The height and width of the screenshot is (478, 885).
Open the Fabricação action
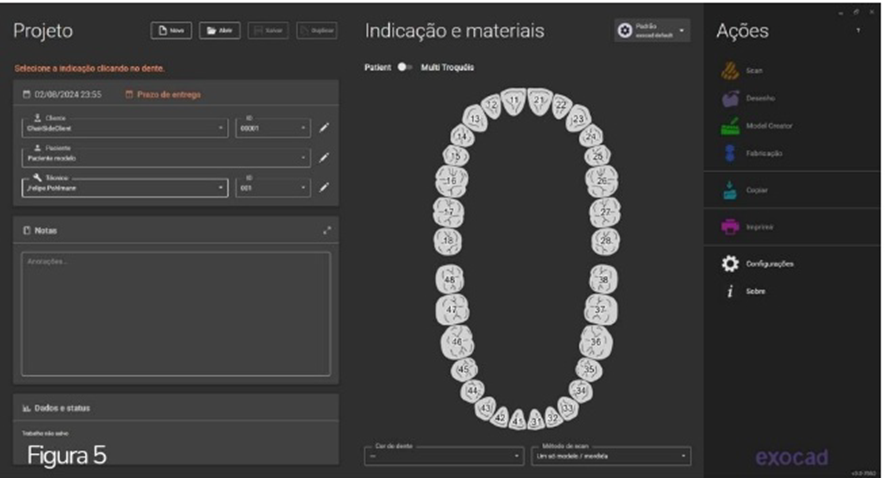(730, 153)
